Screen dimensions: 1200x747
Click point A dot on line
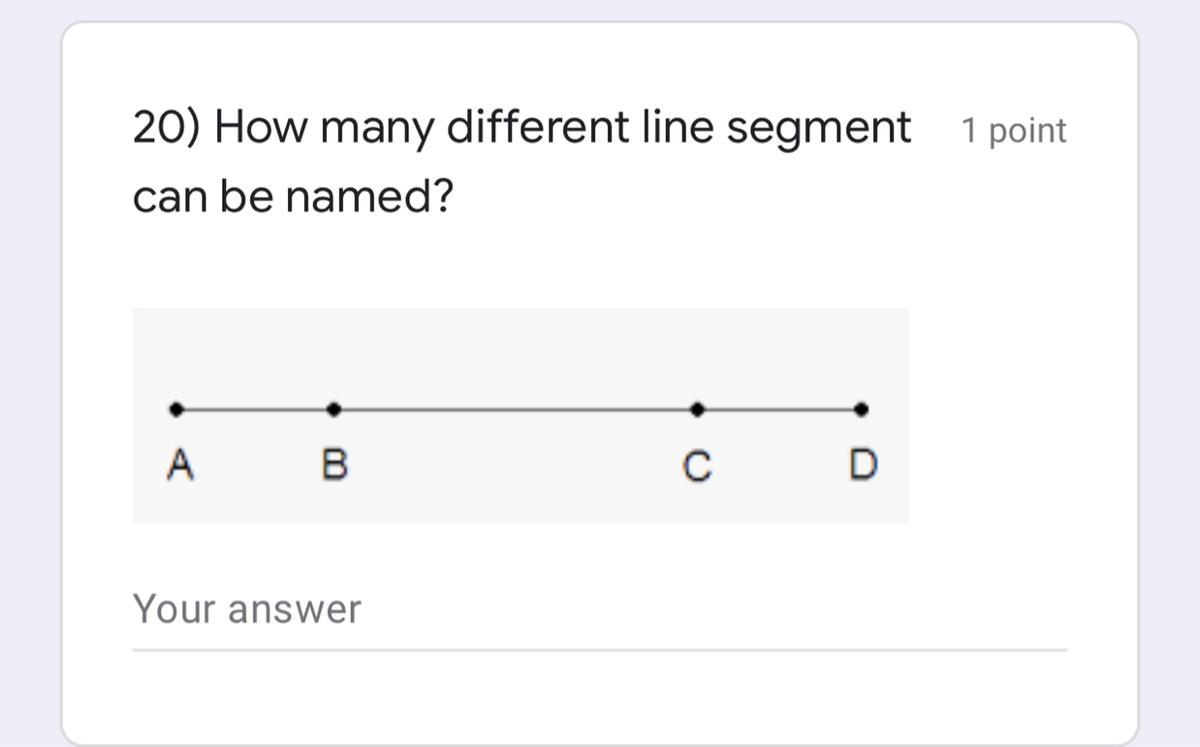tap(176, 409)
